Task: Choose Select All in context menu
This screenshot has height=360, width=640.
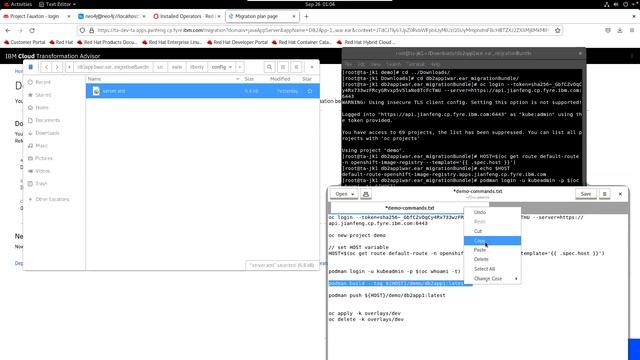Action: click(x=492, y=269)
